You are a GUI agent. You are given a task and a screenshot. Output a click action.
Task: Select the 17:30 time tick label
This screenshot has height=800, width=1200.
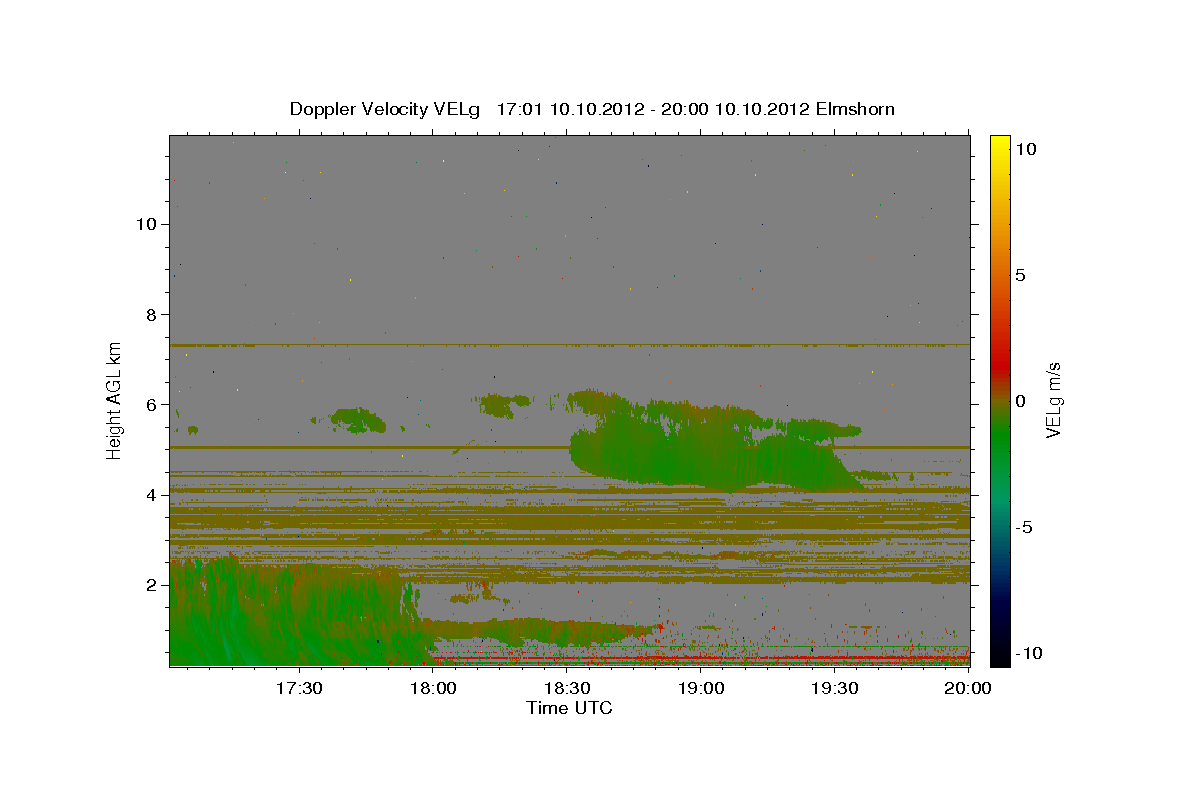tap(298, 688)
